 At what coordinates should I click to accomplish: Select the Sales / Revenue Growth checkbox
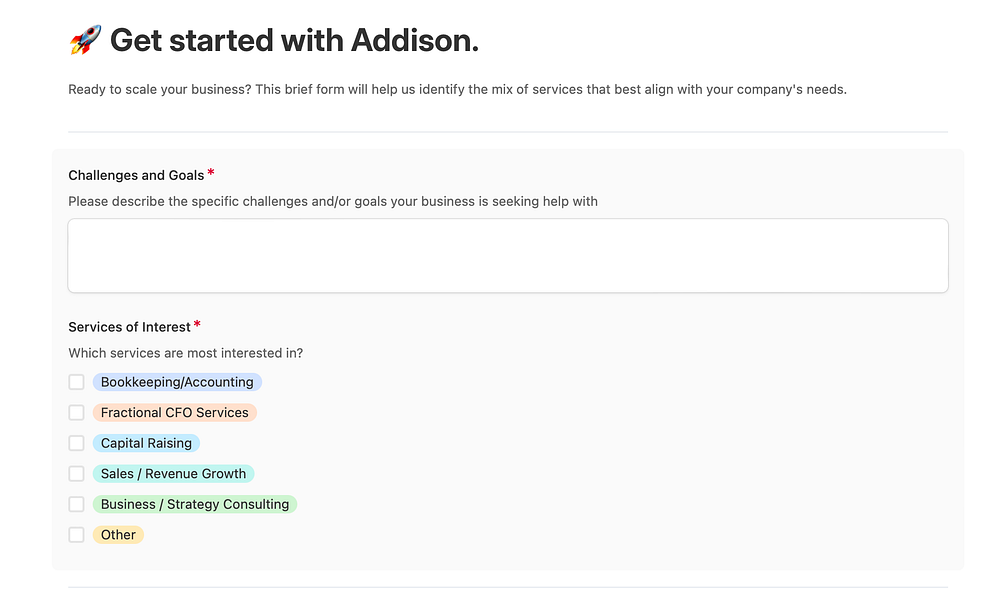[x=76, y=474]
